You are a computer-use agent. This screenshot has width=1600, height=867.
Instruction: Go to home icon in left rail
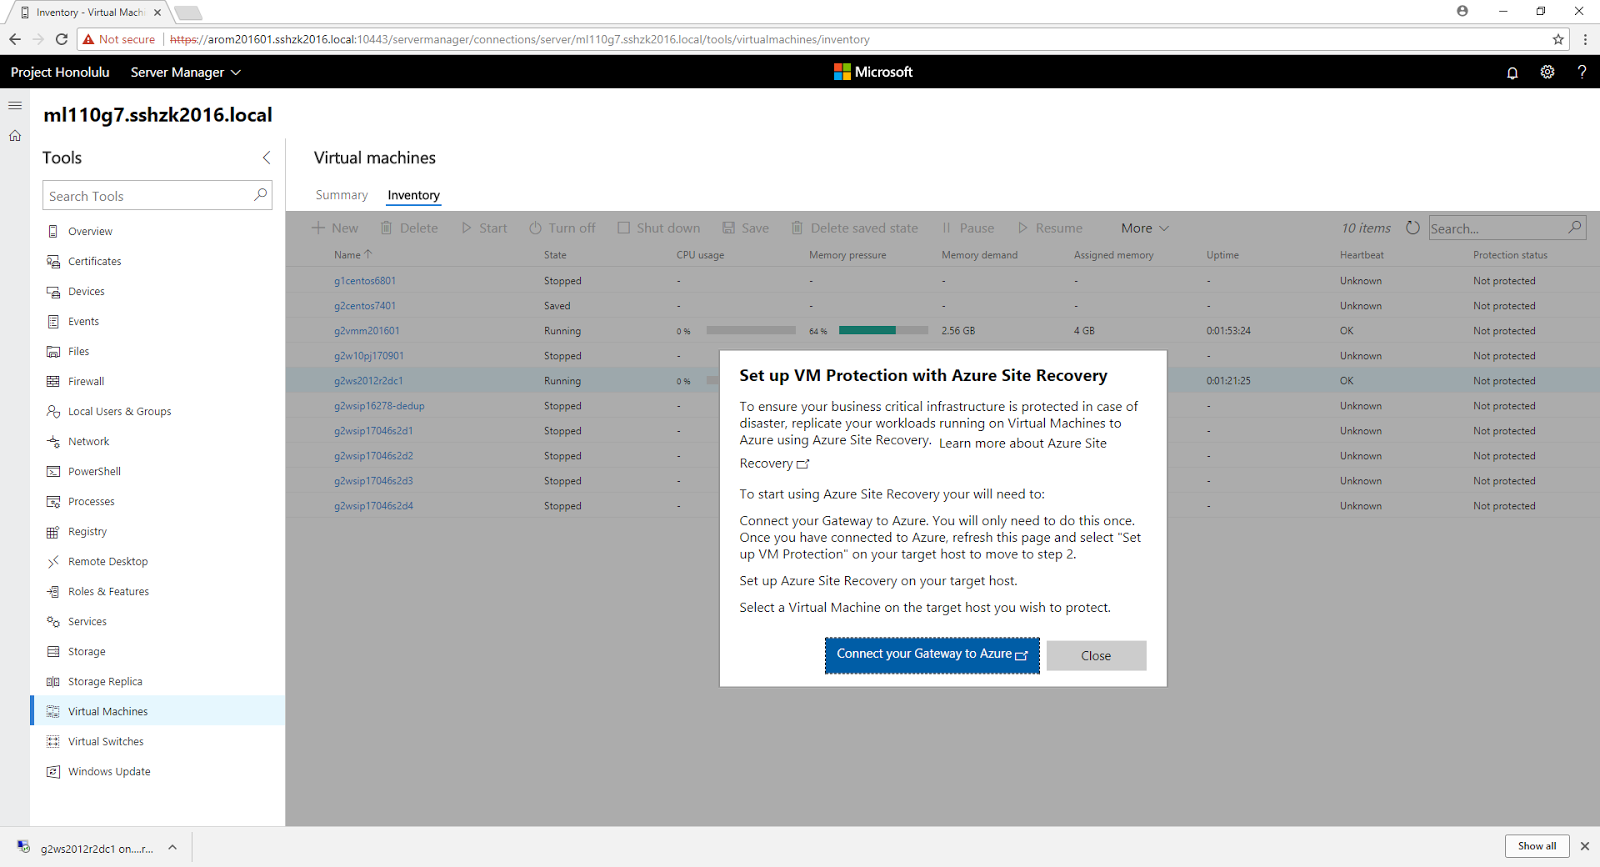coord(15,136)
